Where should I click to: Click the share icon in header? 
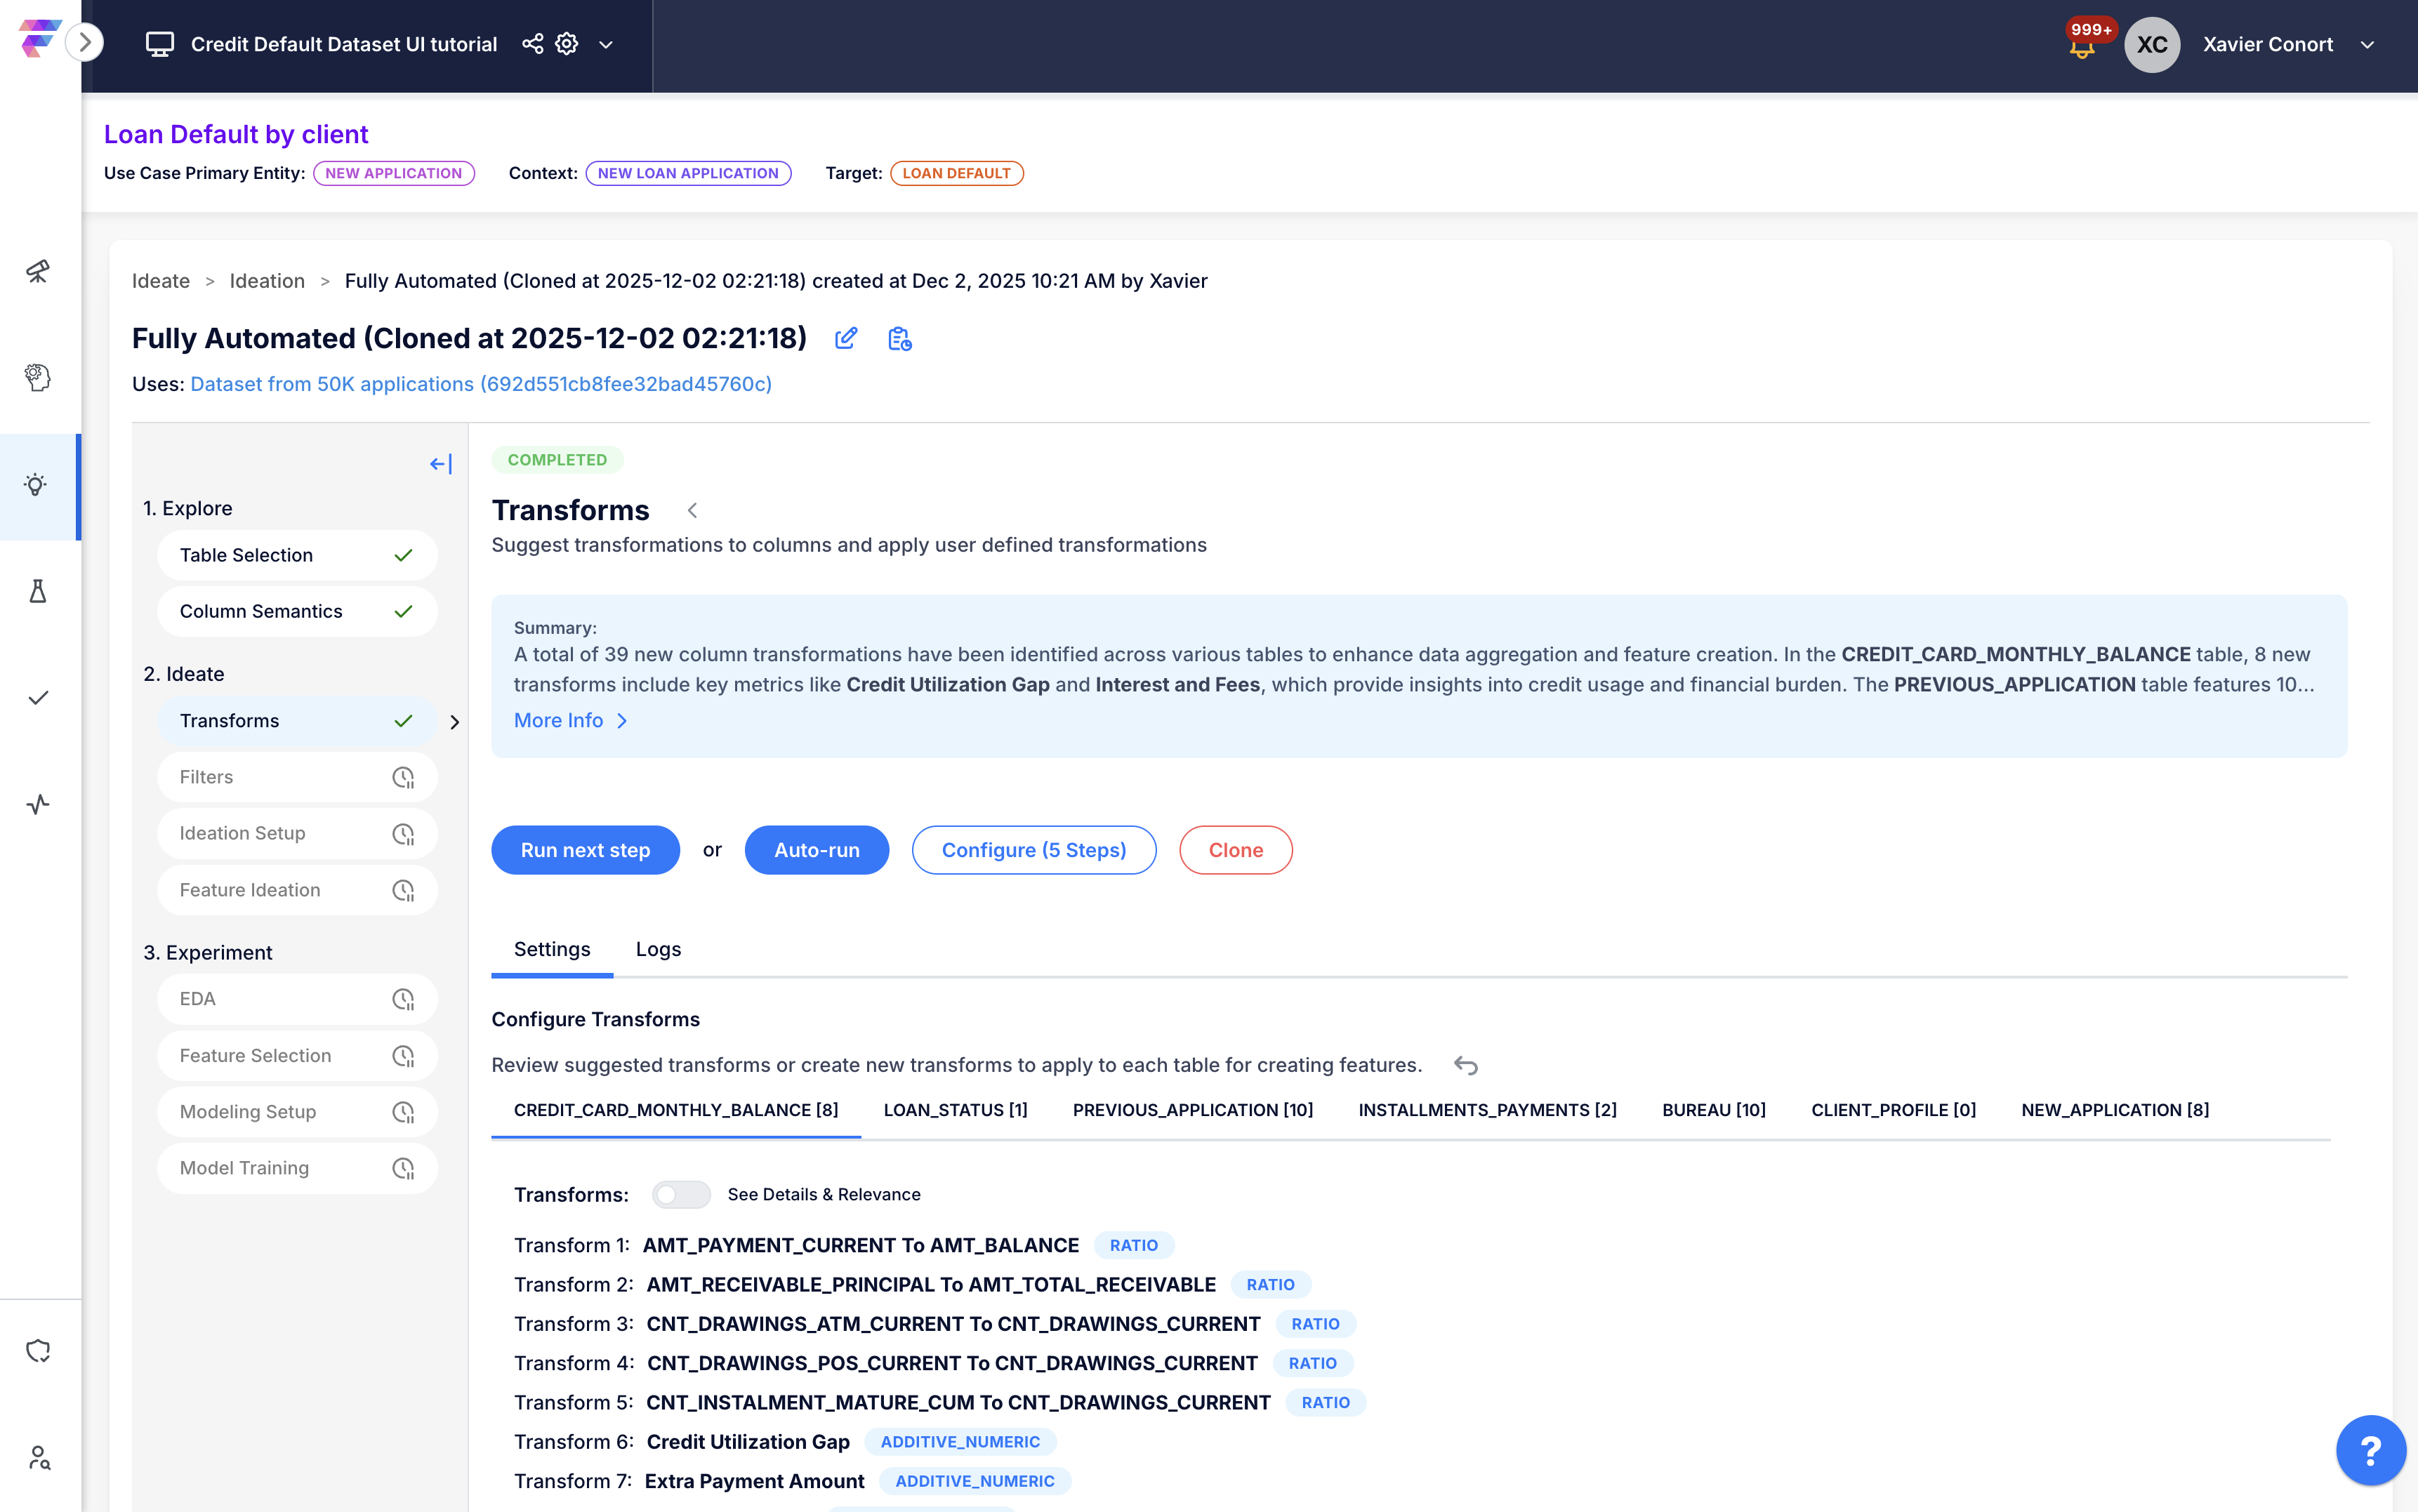pyautogui.click(x=532, y=44)
